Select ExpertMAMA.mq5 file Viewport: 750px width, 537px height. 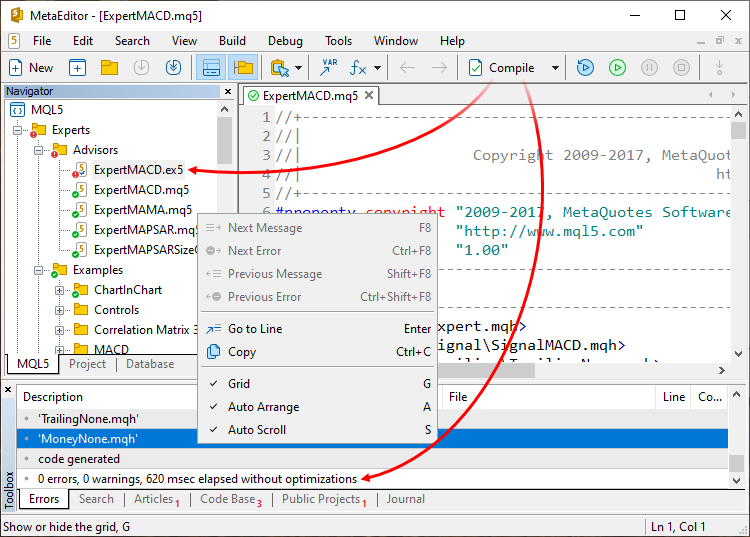(x=143, y=210)
